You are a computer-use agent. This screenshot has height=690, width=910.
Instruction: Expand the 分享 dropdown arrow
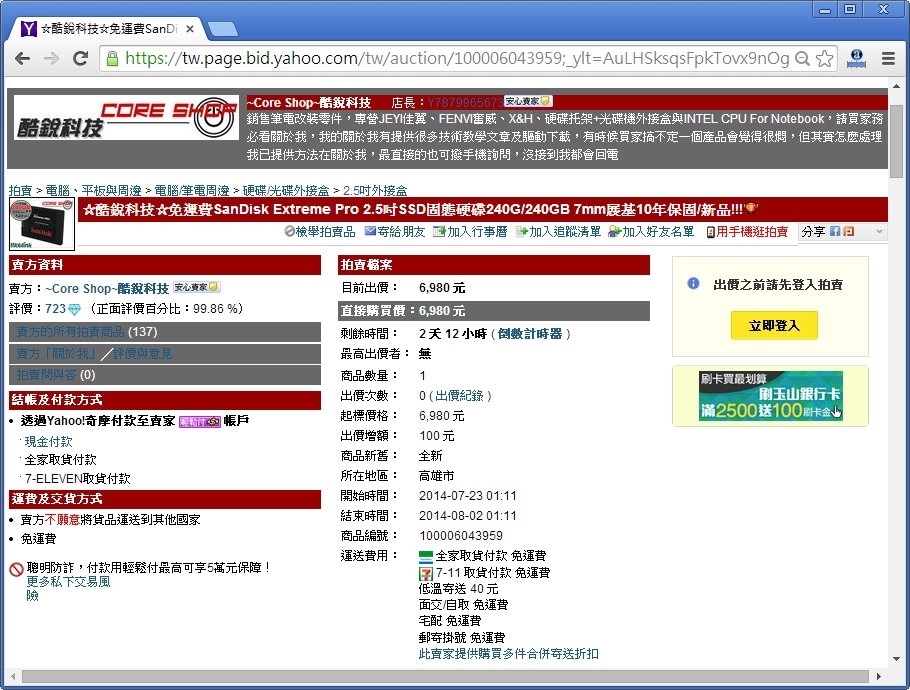[879, 232]
